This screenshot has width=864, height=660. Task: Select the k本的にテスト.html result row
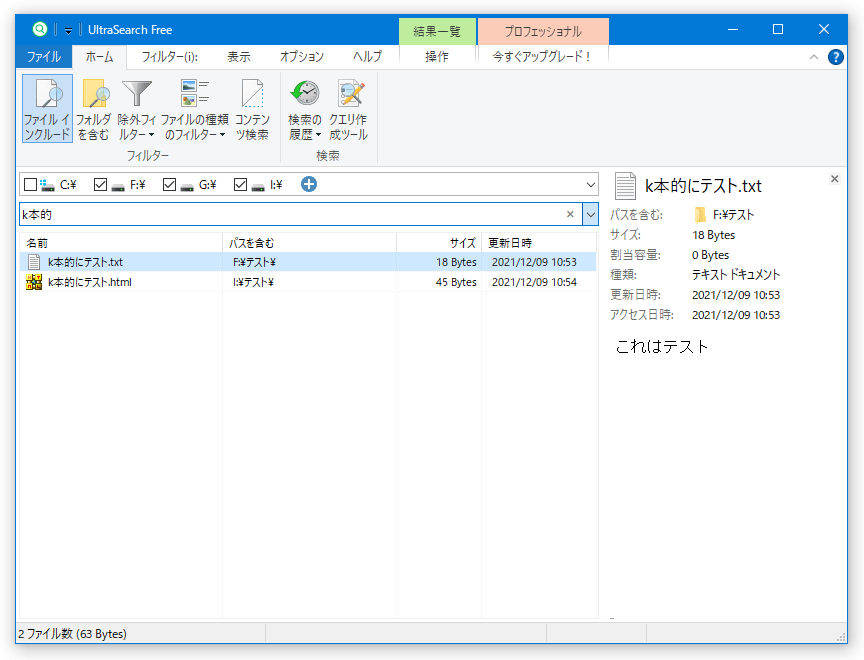point(308,282)
